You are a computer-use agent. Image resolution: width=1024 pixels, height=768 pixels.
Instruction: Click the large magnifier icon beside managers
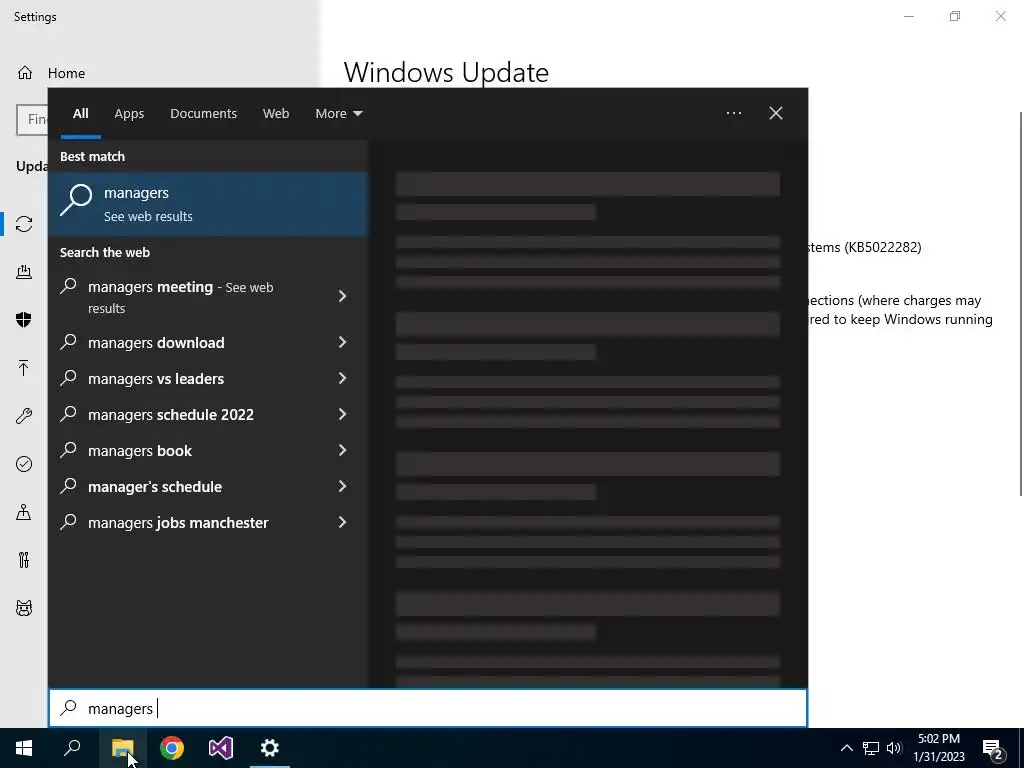(76, 200)
